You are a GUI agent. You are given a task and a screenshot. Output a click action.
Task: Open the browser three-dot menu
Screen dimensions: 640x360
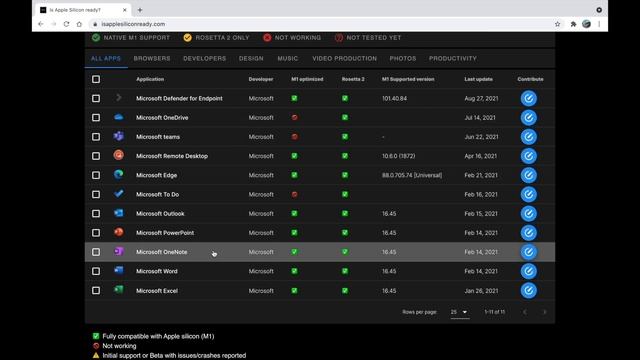point(599,24)
